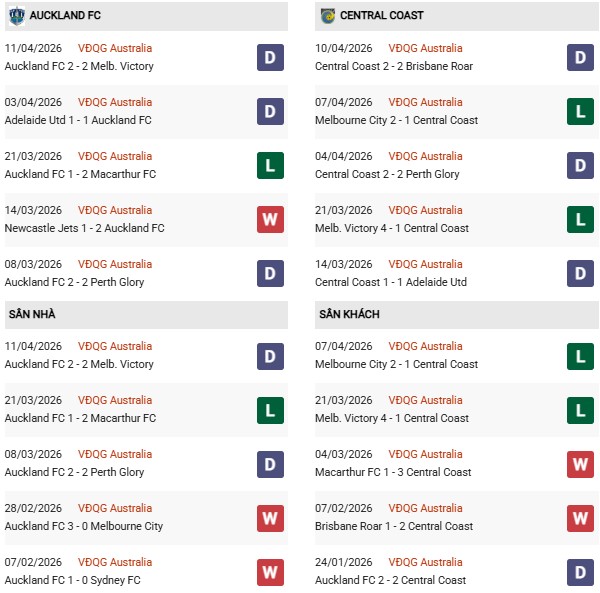Screen dimensions: 600x593
Task: Click the Auckland FC team logo
Action: click(16, 16)
